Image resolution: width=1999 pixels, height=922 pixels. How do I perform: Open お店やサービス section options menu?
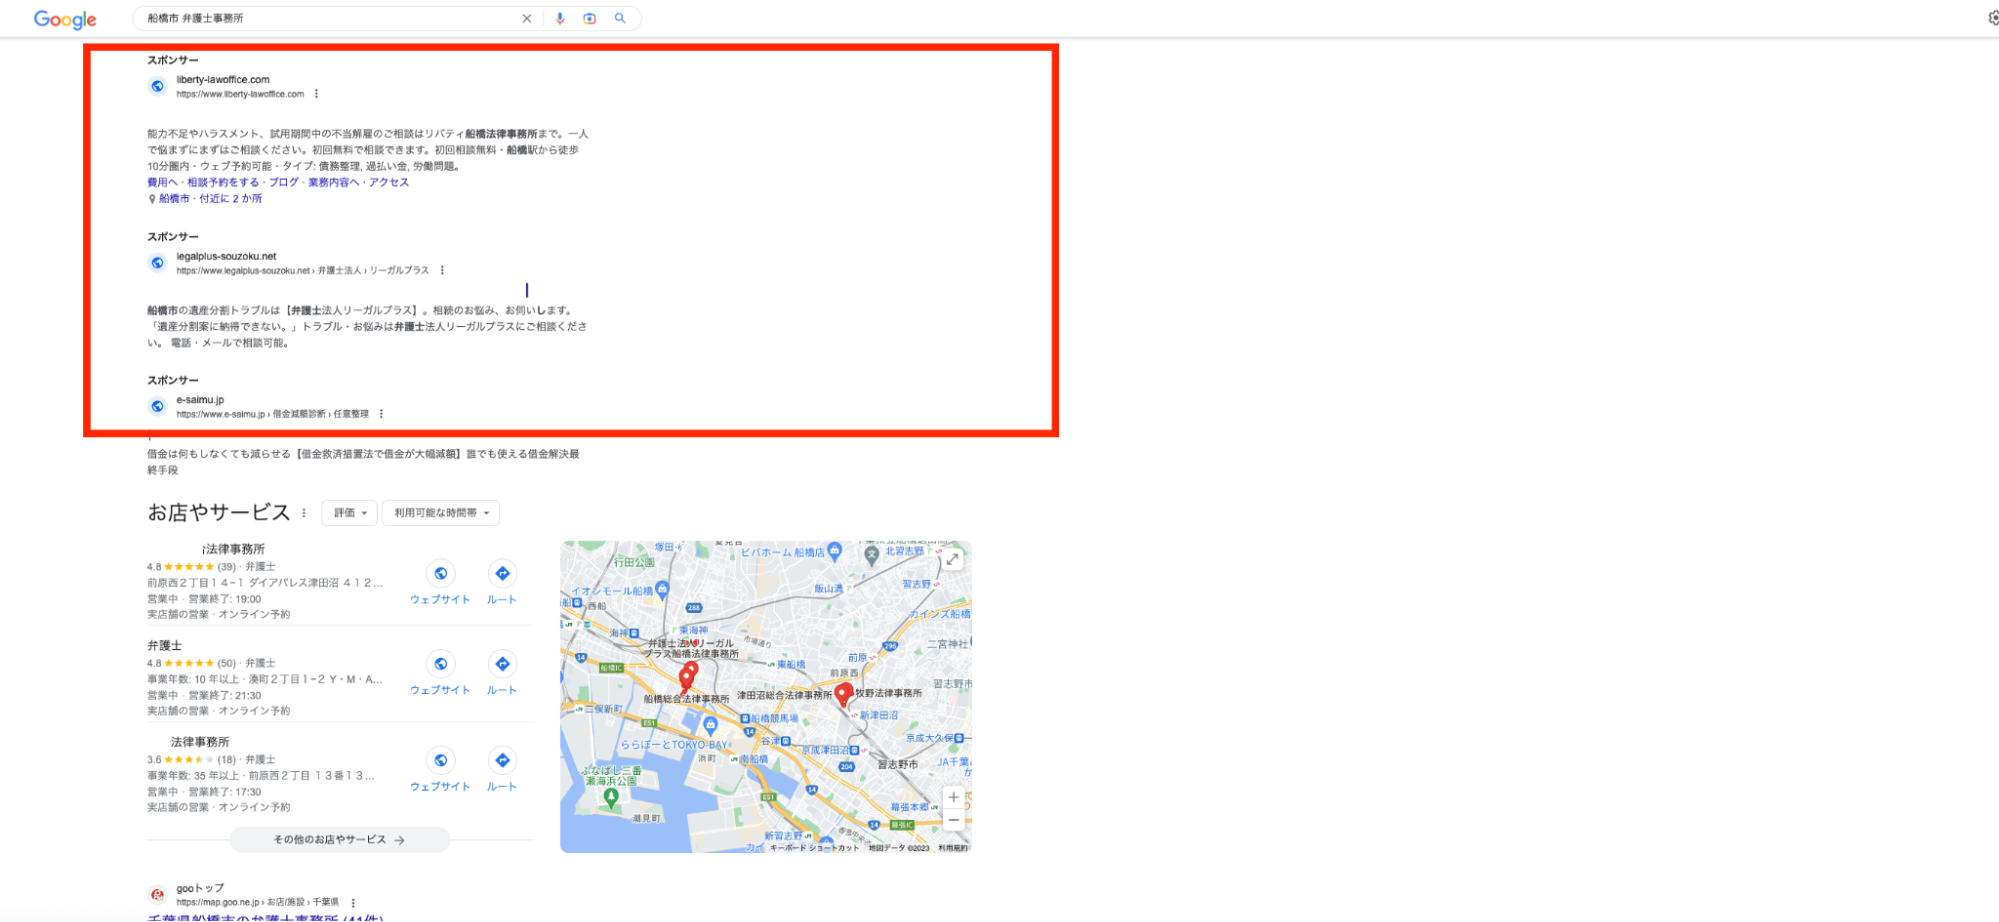[x=304, y=513]
